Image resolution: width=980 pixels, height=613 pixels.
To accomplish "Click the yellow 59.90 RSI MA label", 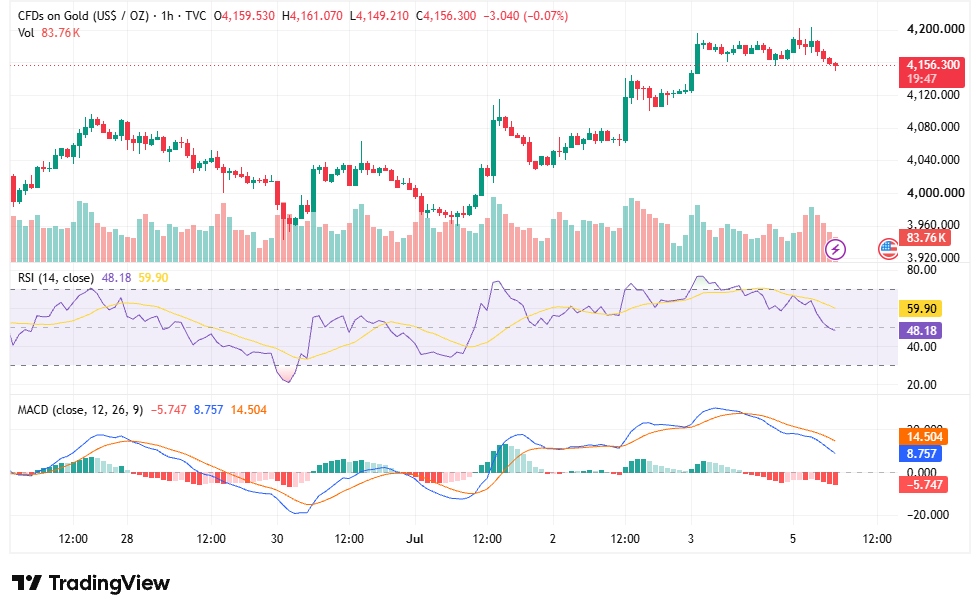I will (920, 309).
